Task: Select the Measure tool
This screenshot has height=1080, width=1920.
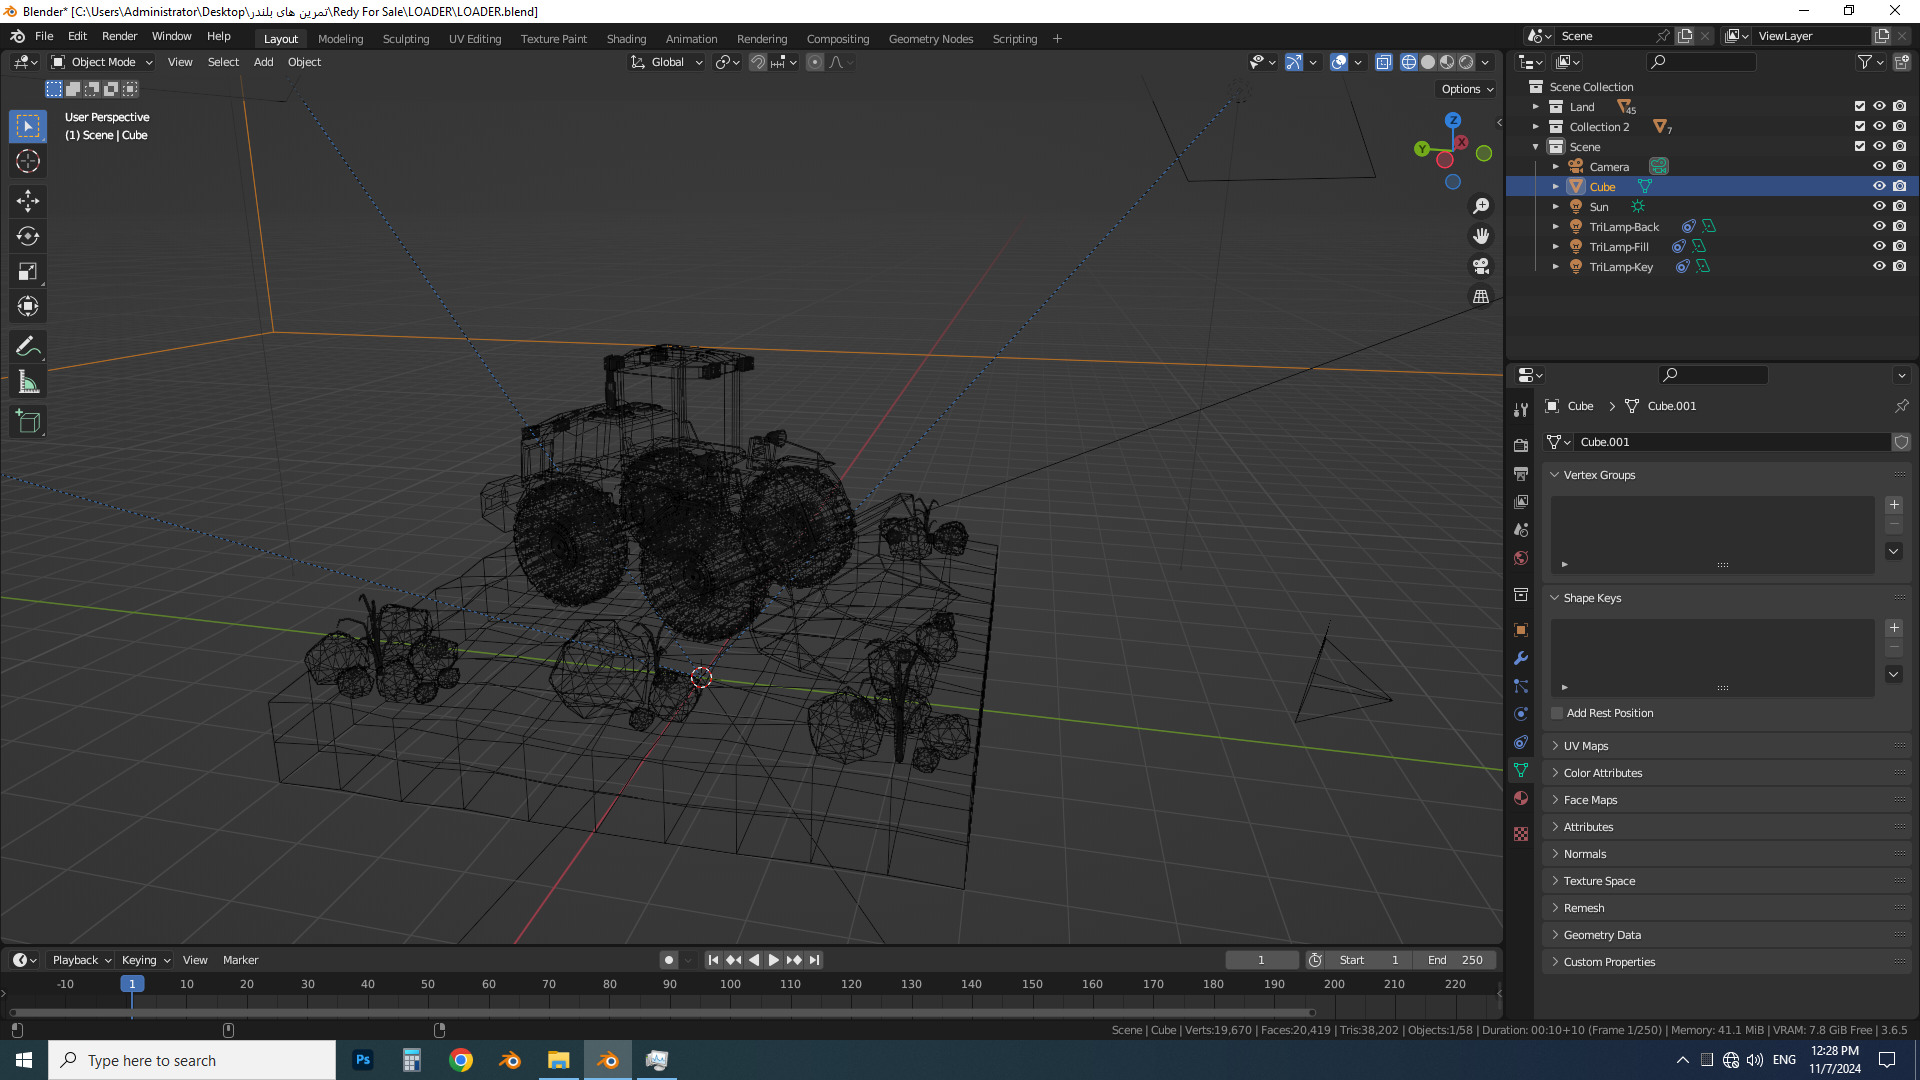Action: click(28, 382)
